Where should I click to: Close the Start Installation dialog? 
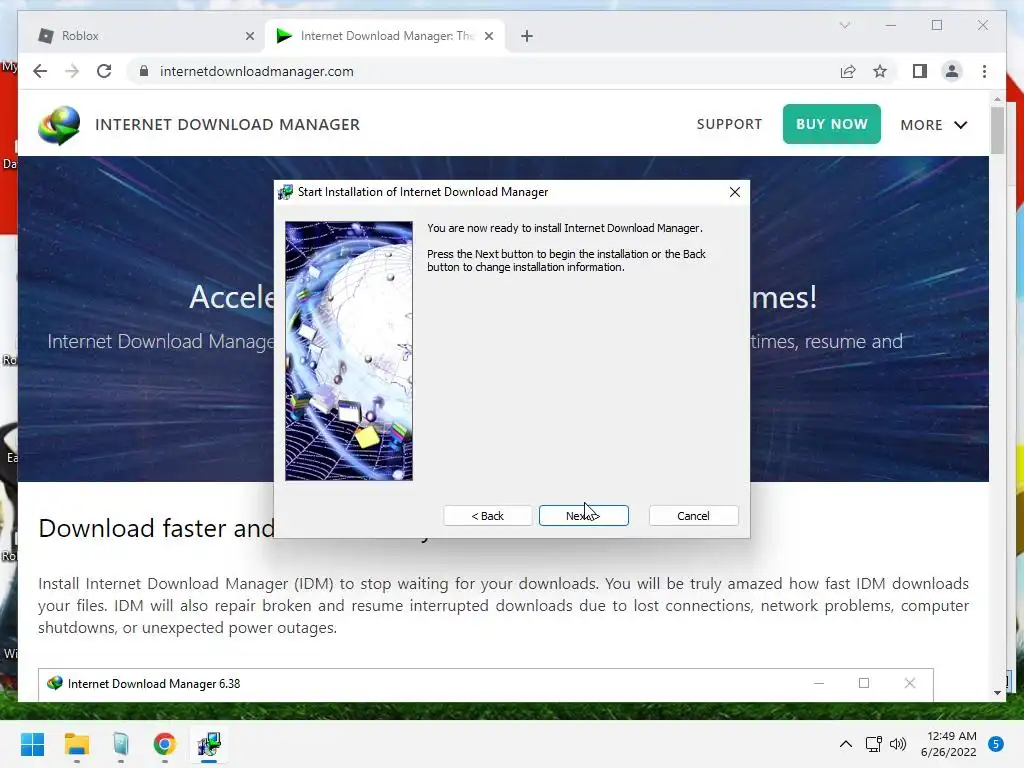735,192
